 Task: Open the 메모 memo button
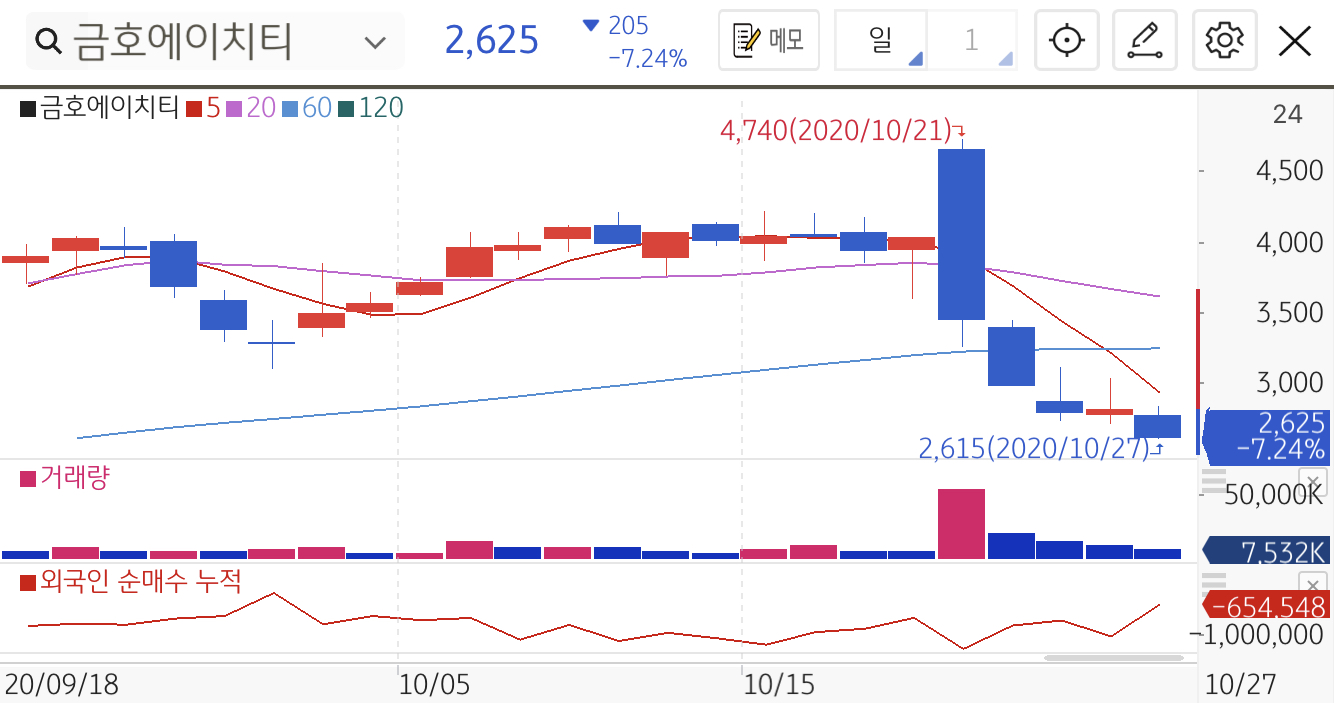point(769,40)
